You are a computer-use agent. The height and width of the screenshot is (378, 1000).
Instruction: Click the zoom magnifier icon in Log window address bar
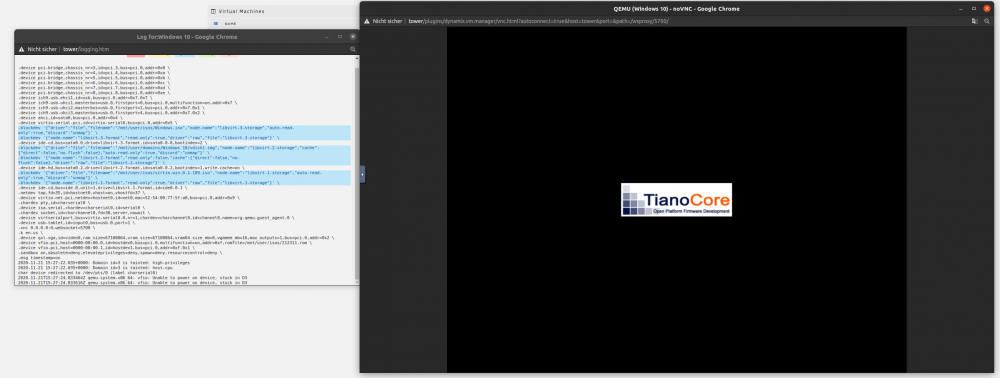click(353, 49)
